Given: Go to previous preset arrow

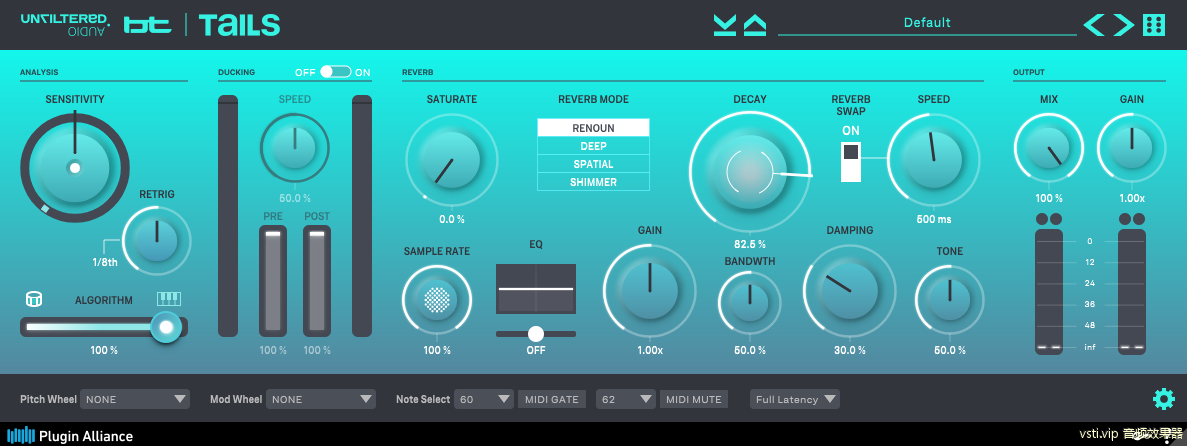Looking at the screenshot, I should [x=1094, y=25].
